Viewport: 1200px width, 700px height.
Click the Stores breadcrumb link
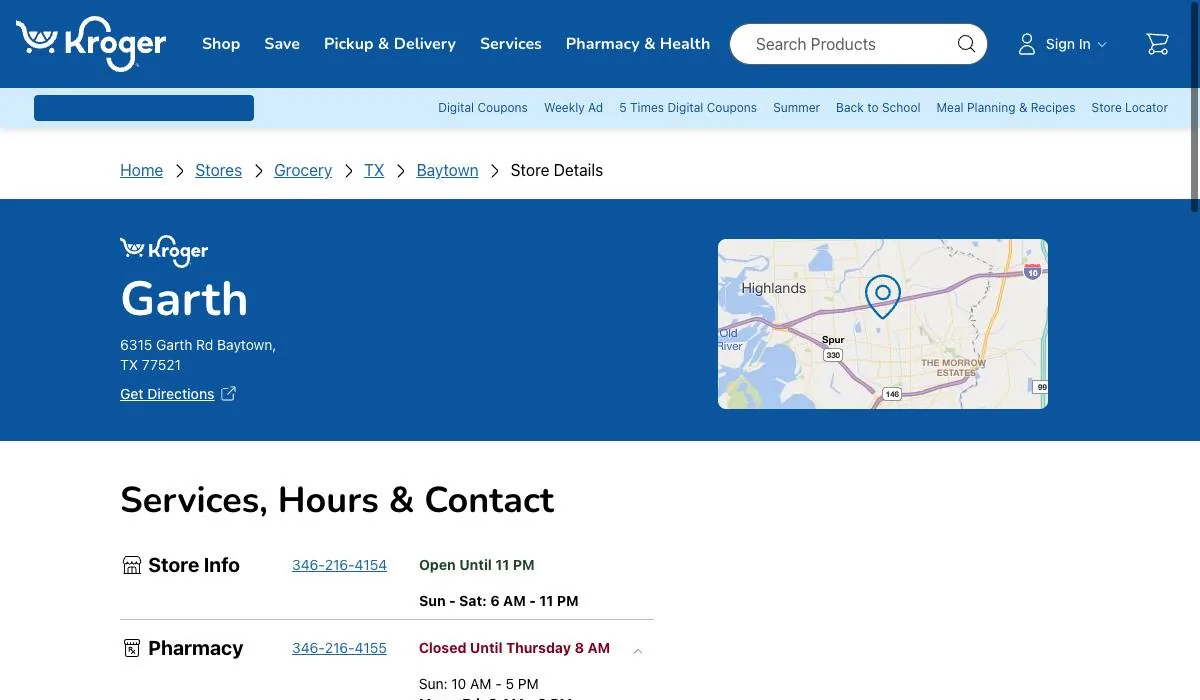pos(218,171)
